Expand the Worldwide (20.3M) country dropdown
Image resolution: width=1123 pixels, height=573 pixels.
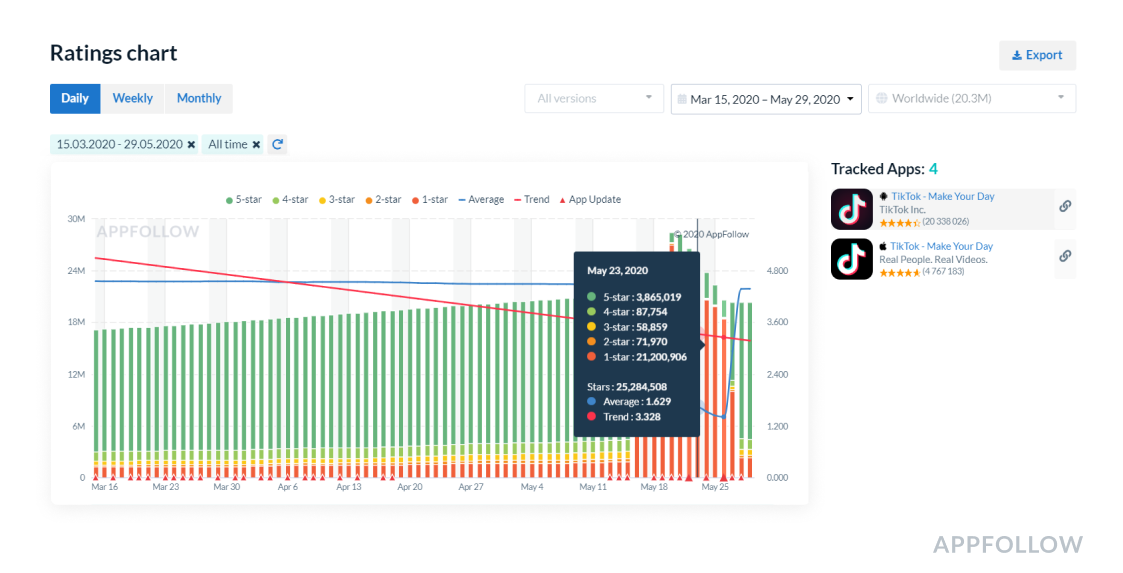click(x=971, y=99)
